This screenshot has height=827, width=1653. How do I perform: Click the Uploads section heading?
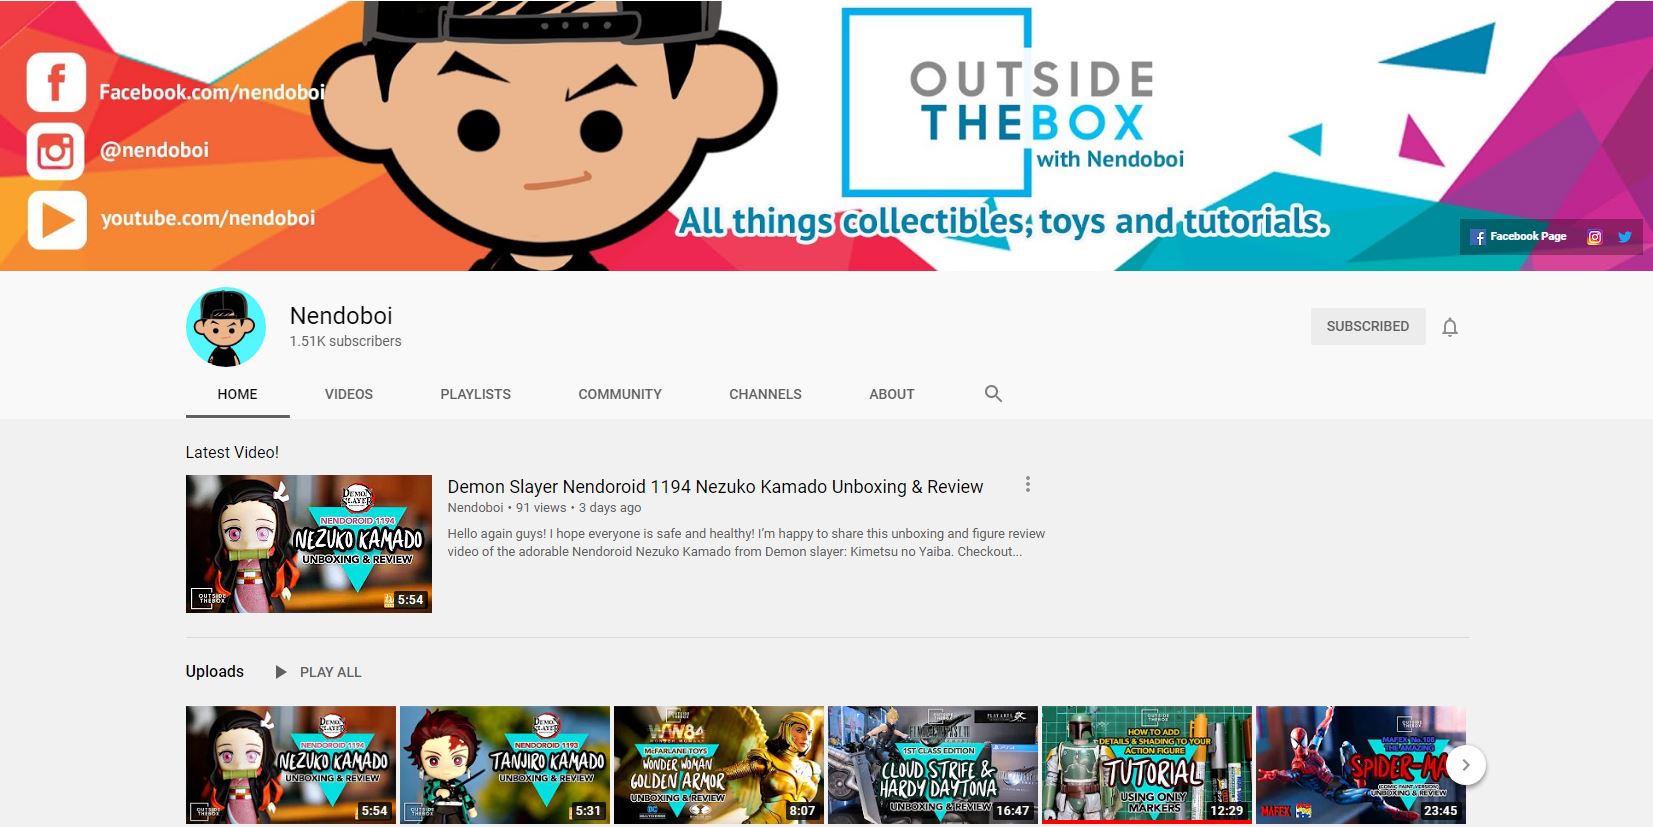(215, 671)
